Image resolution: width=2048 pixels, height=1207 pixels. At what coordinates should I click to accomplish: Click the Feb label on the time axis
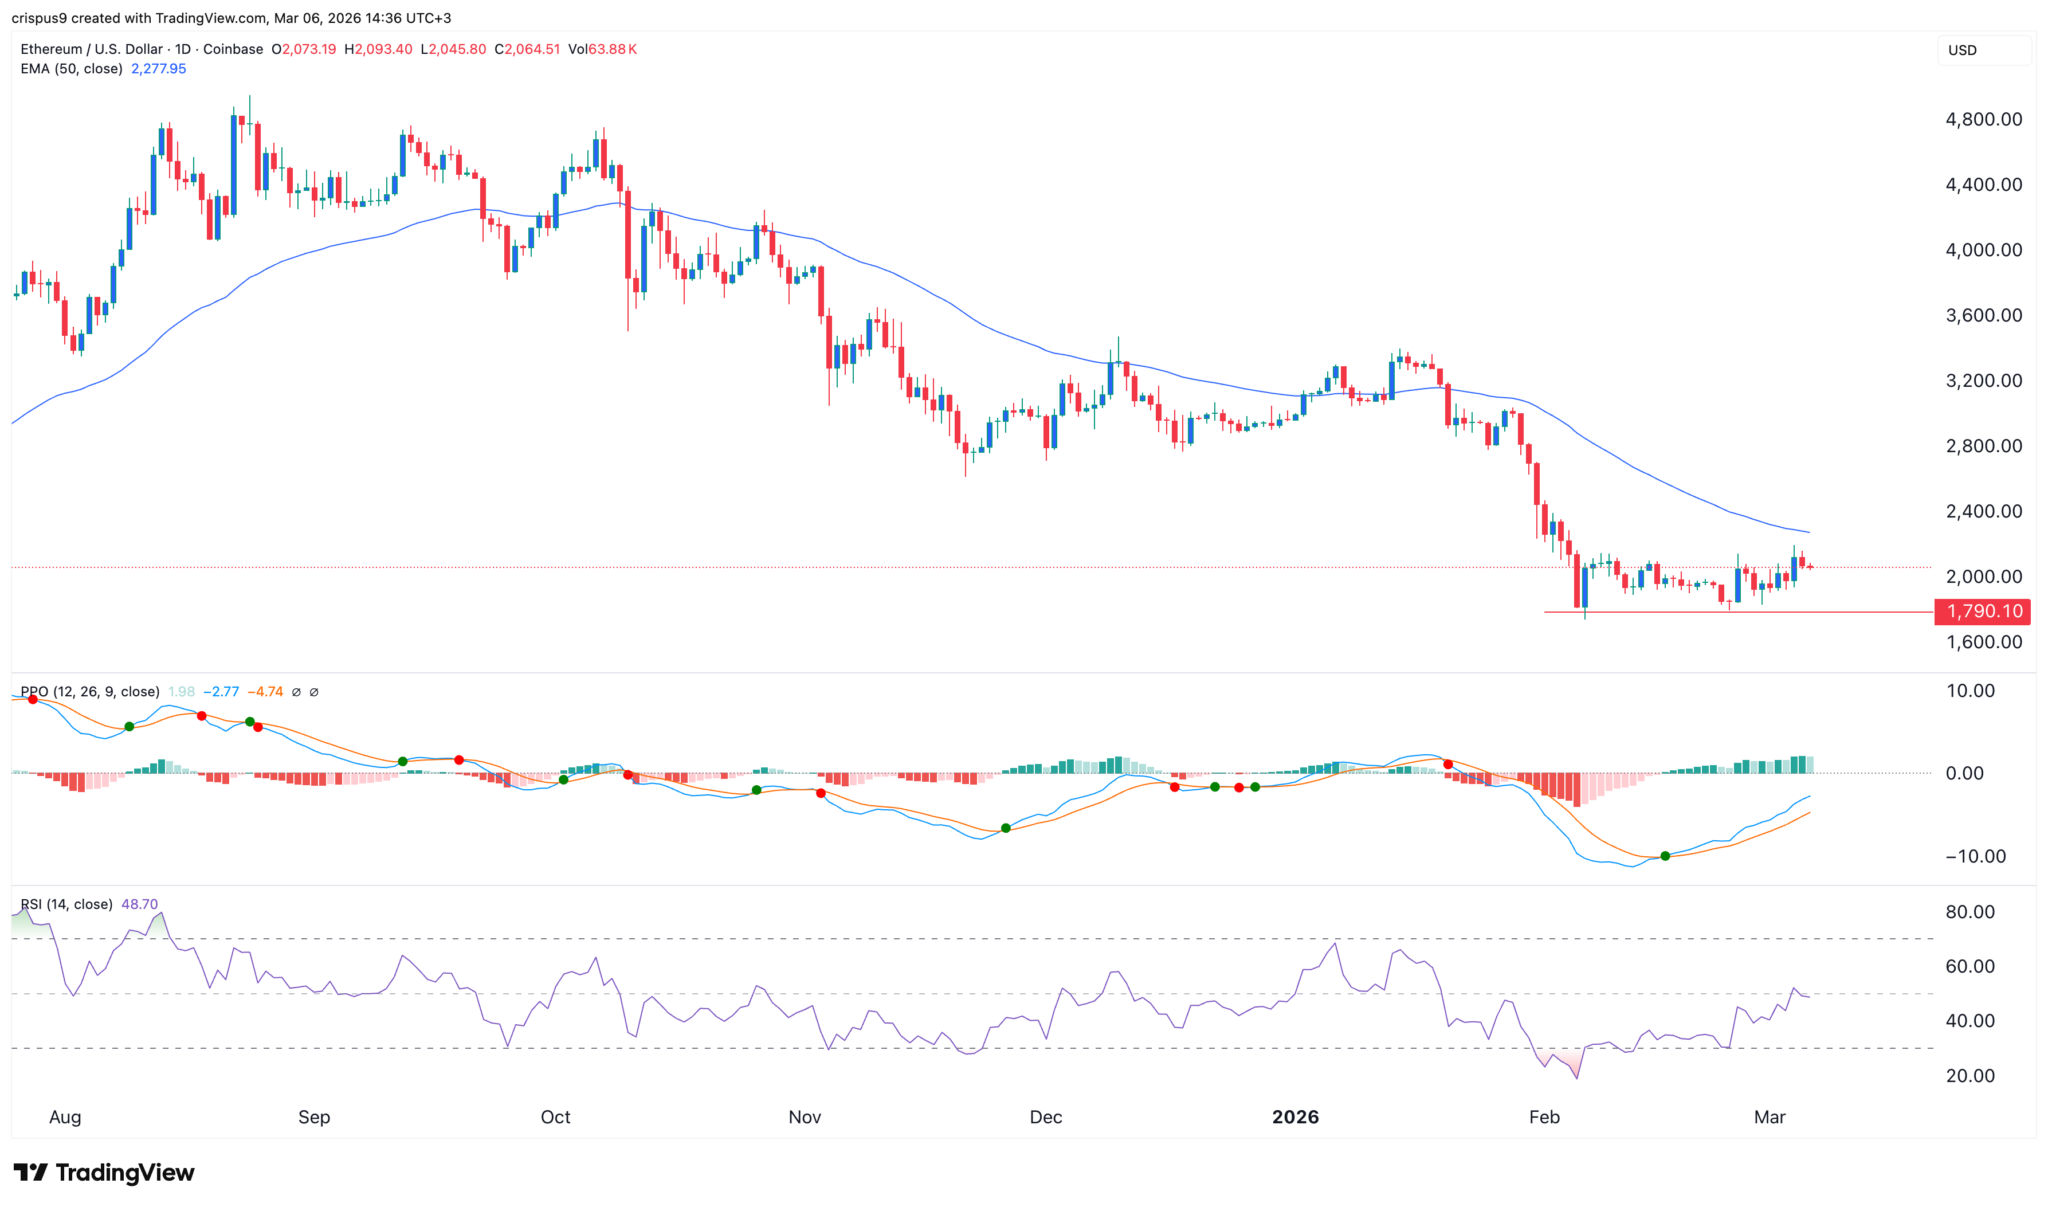(x=1544, y=1117)
